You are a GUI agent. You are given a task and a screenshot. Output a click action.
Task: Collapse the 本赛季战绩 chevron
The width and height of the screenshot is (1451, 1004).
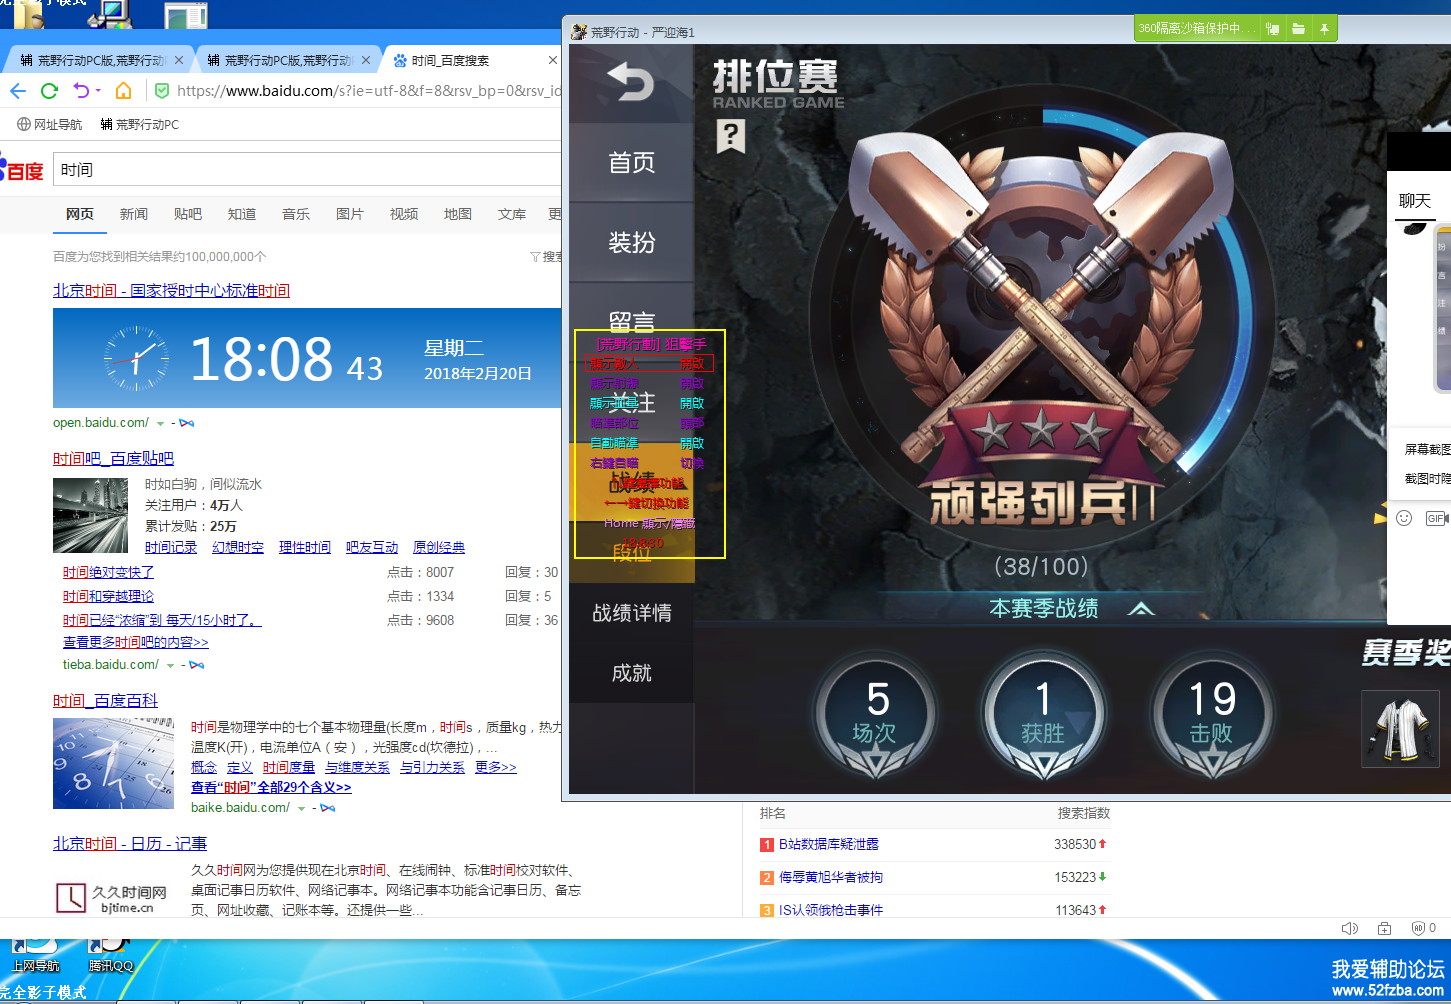[x=1142, y=608]
